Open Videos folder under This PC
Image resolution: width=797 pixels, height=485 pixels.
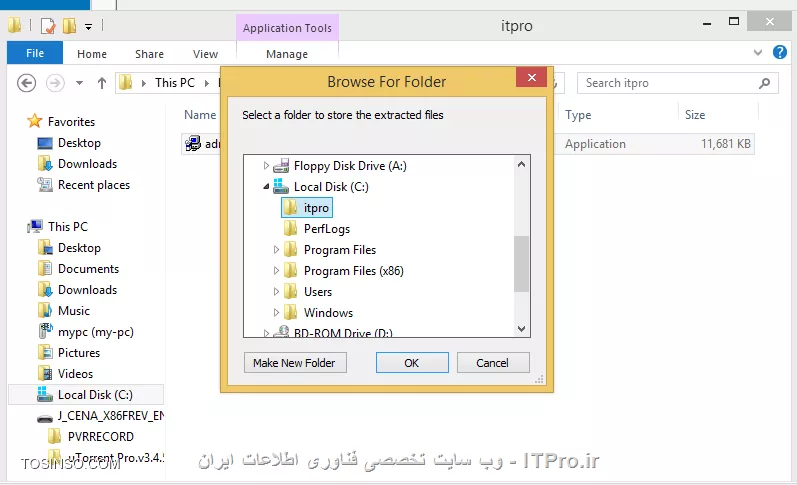[x=75, y=374]
